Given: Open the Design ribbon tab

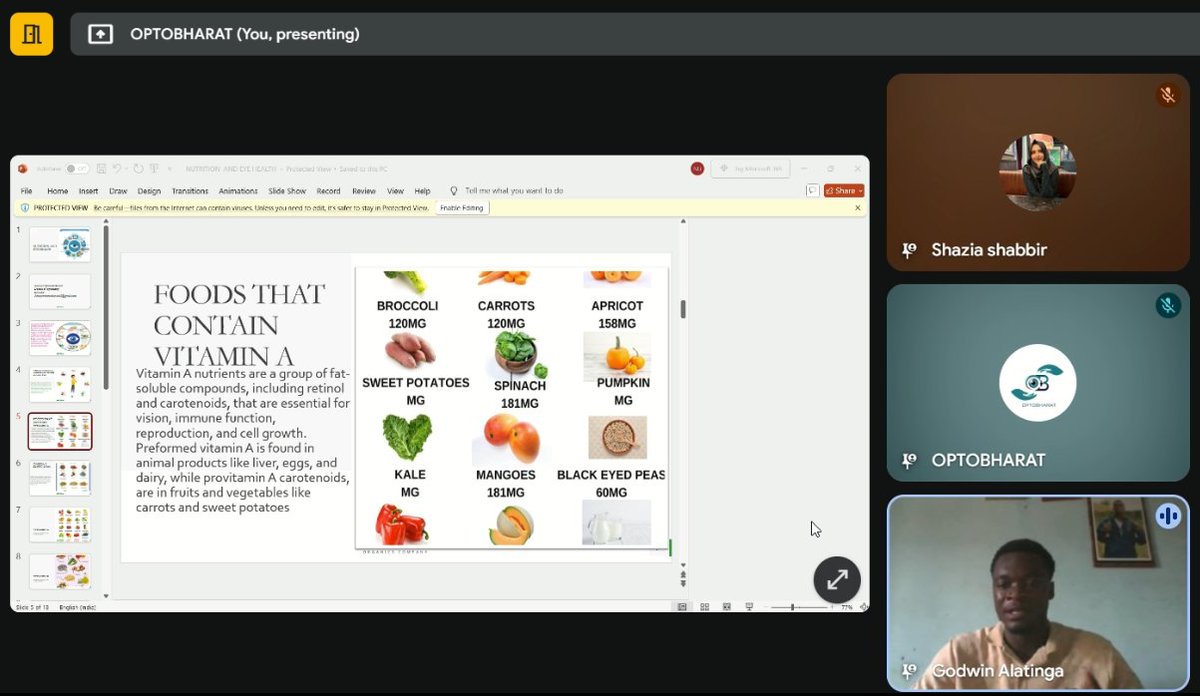Looking at the screenshot, I should (149, 191).
